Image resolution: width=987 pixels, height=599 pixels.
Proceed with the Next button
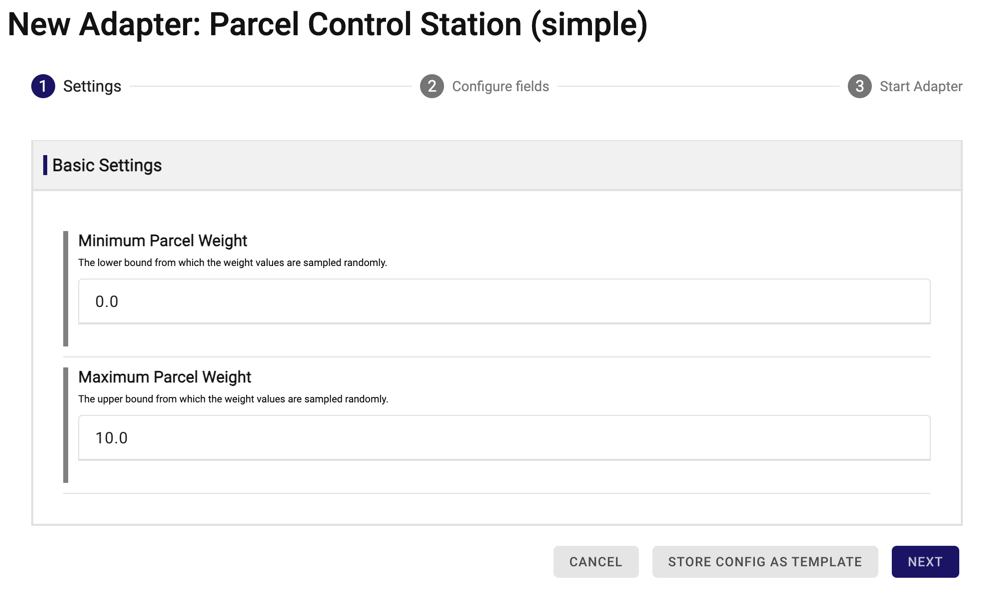925,562
